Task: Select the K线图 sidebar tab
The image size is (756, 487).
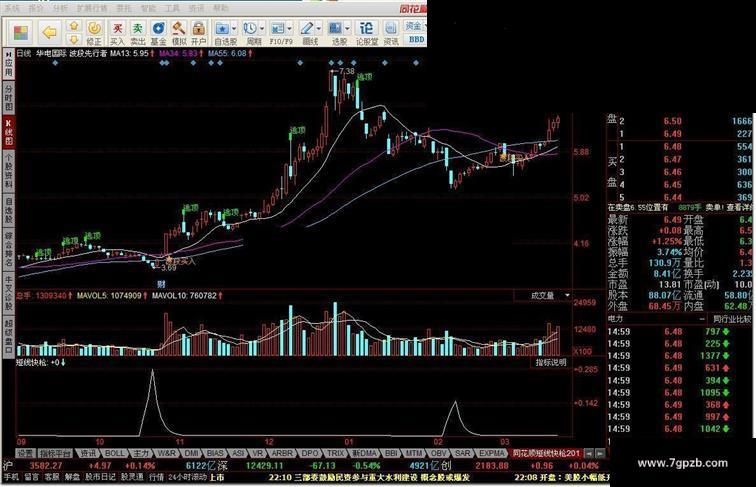Action: coord(8,132)
